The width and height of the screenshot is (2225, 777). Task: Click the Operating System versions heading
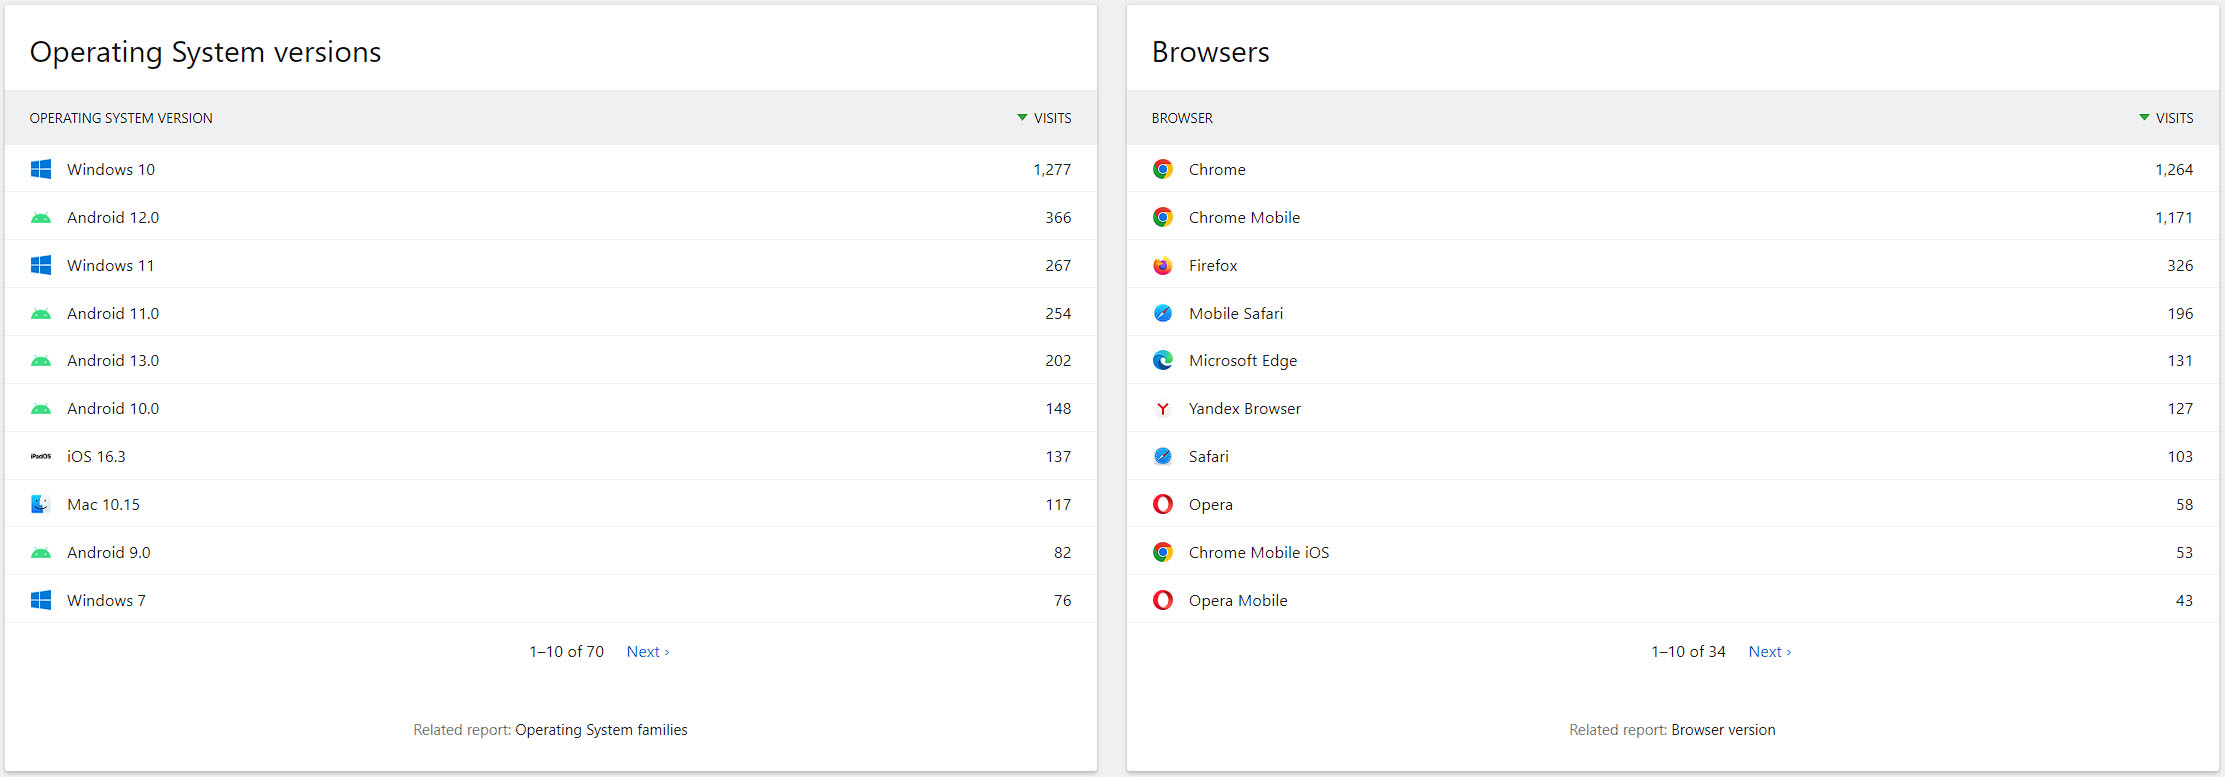click(x=205, y=52)
